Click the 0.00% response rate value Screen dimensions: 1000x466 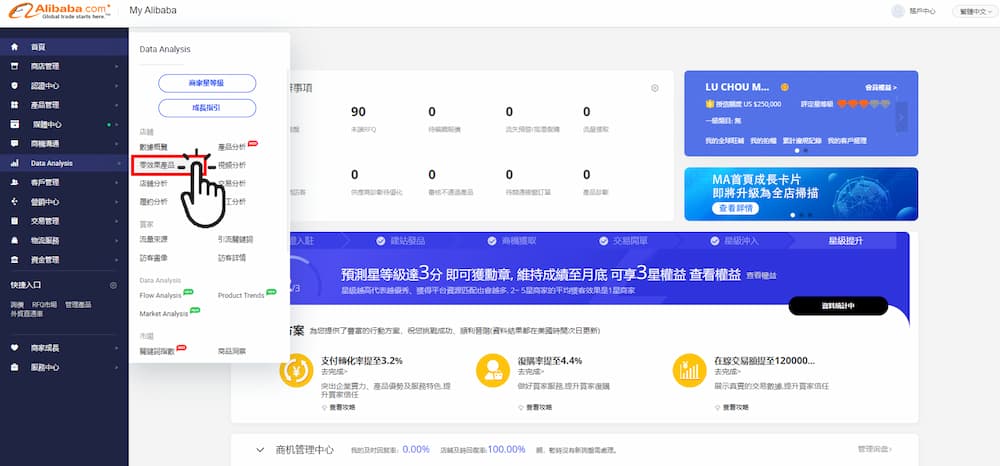click(416, 449)
